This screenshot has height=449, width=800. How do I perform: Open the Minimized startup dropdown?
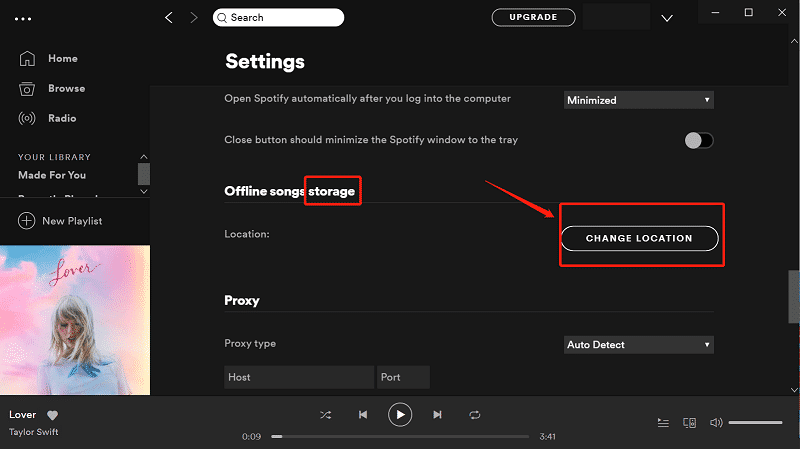point(638,100)
